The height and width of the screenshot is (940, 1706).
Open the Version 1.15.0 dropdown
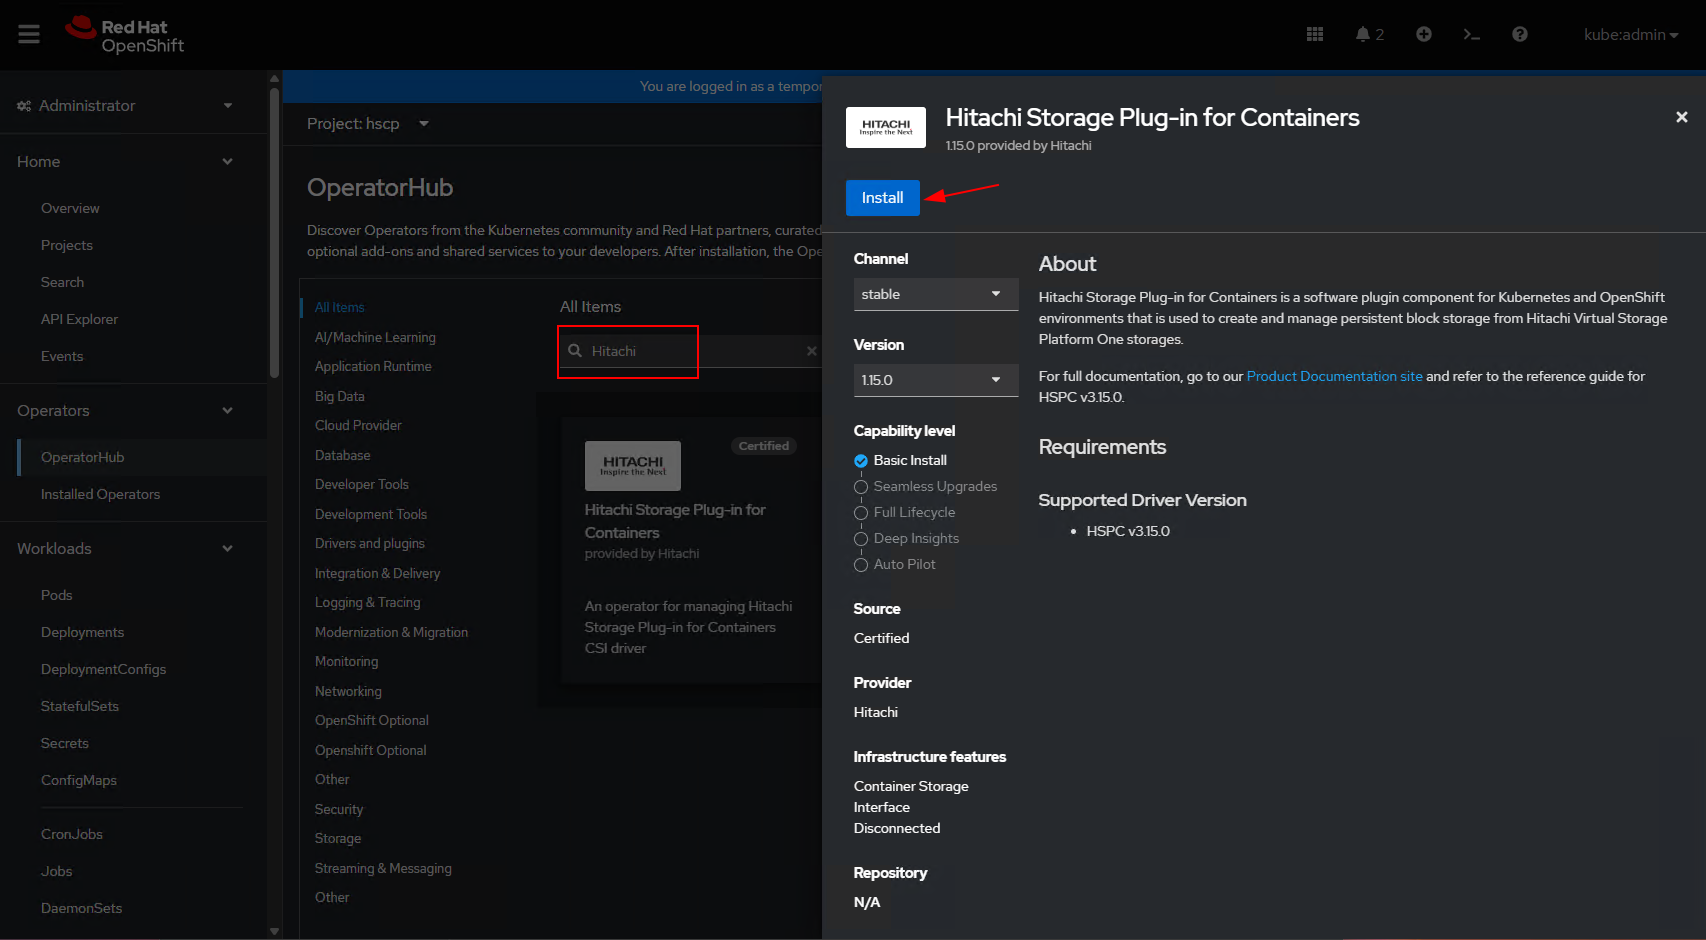[x=936, y=380]
